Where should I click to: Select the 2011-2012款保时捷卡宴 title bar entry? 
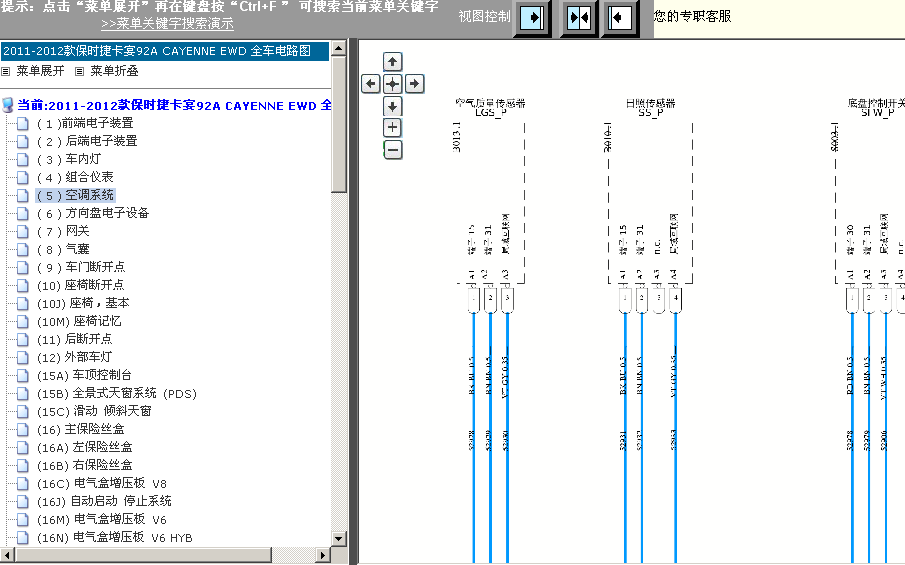pos(165,51)
